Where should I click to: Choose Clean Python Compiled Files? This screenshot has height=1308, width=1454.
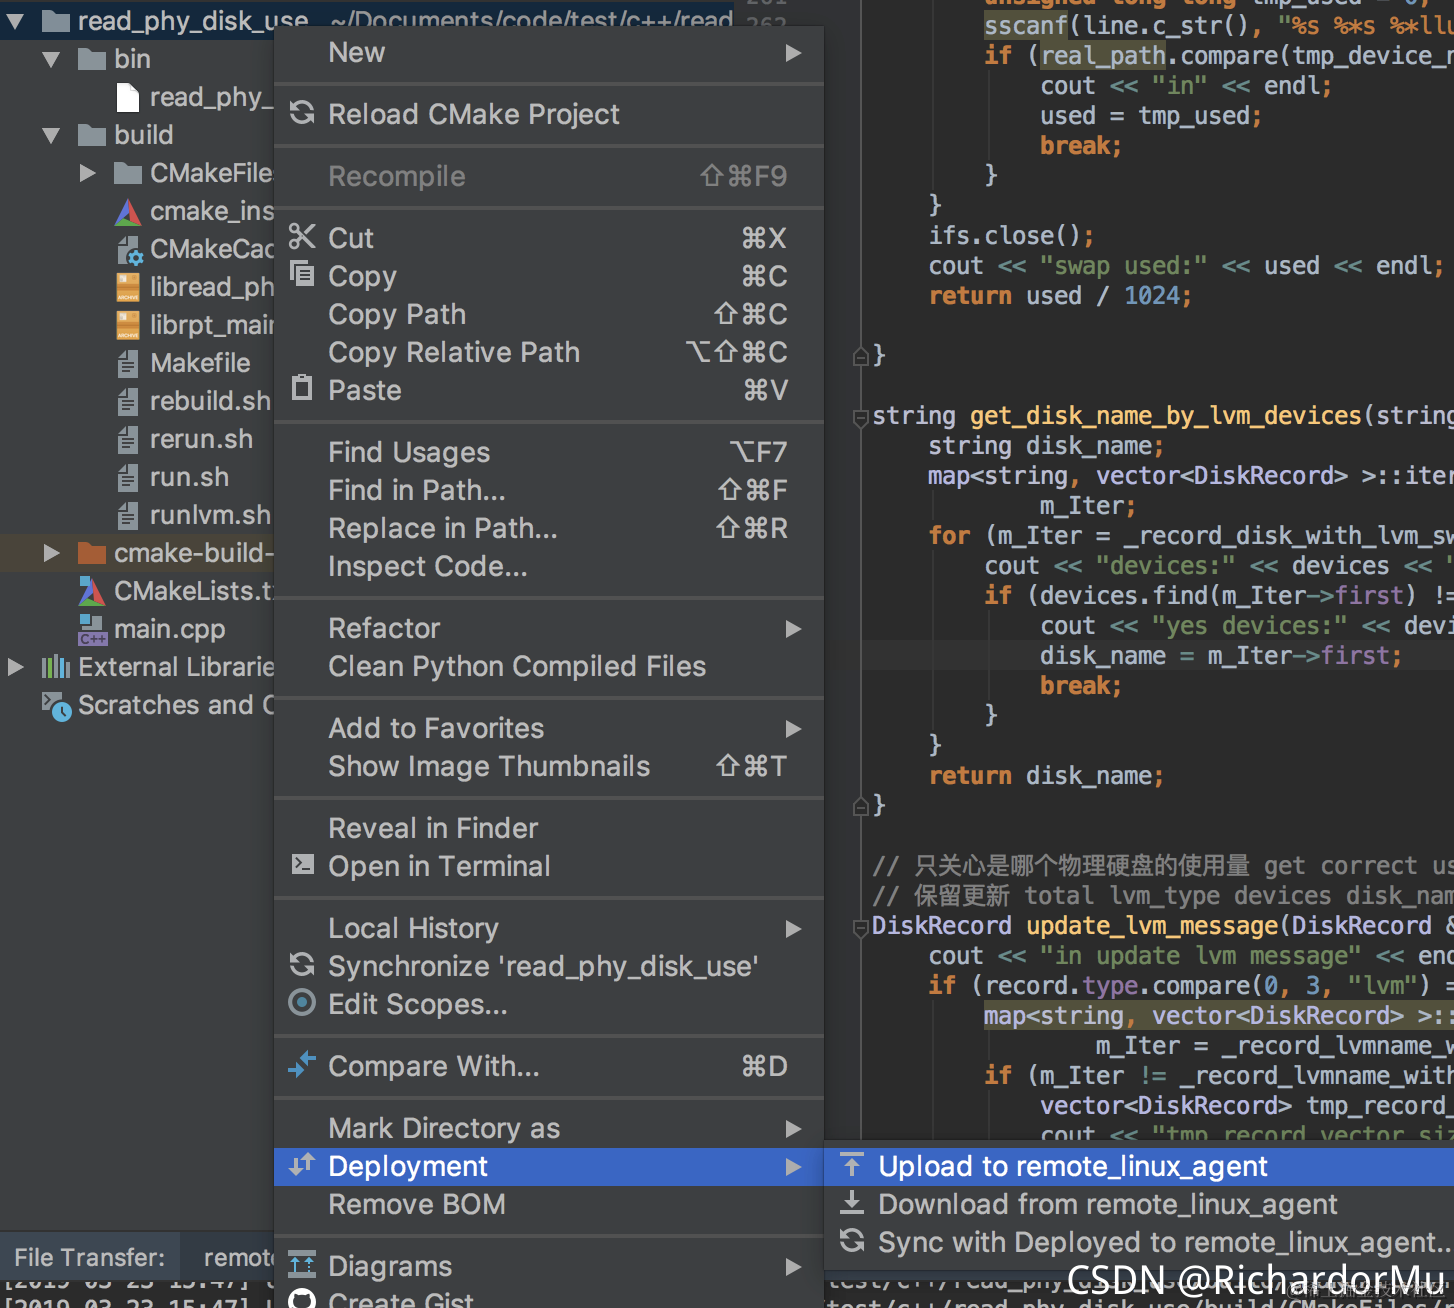click(x=549, y=666)
